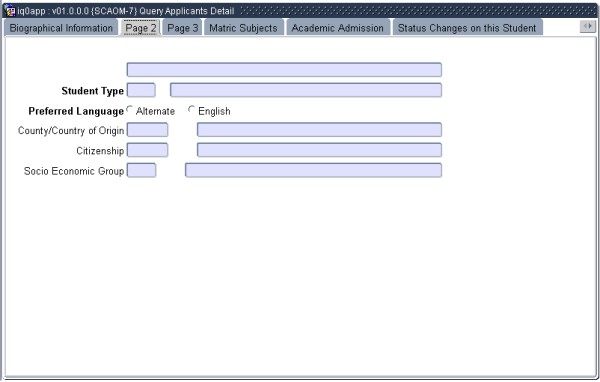Focus the Citizenship description field
The image size is (600, 382).
tap(319, 150)
